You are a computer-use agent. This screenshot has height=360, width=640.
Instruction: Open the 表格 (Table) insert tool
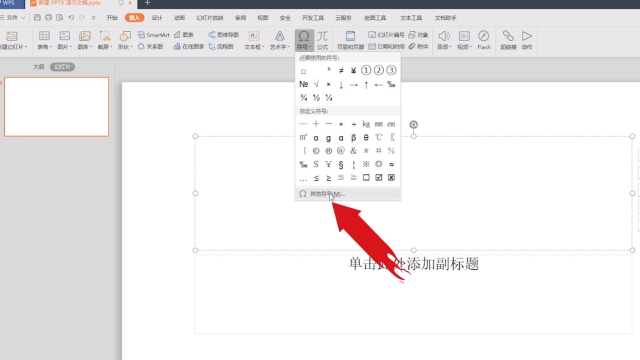44,40
